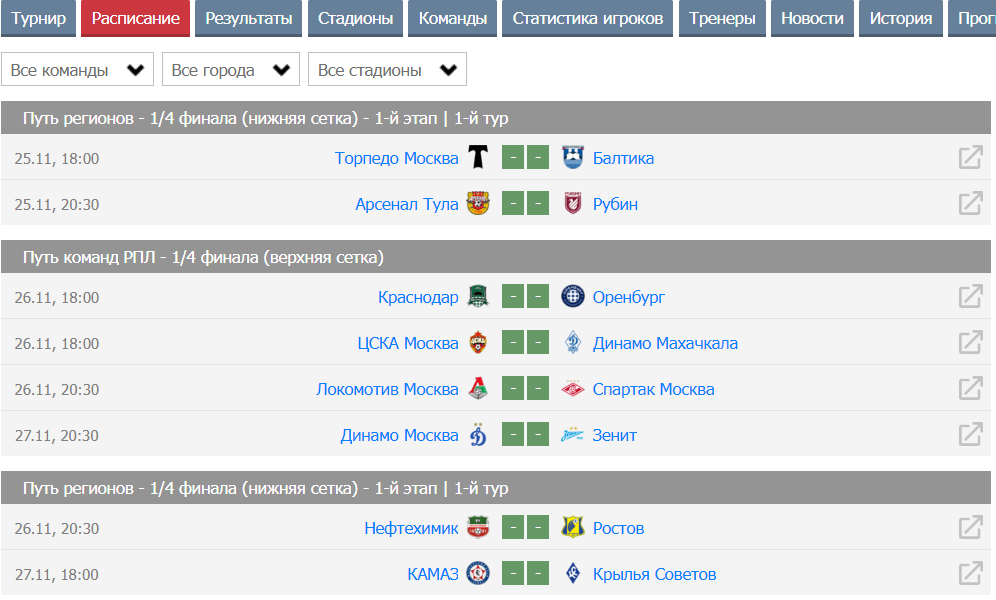Click the Zenit club logo
The image size is (996, 600).
pos(572,435)
